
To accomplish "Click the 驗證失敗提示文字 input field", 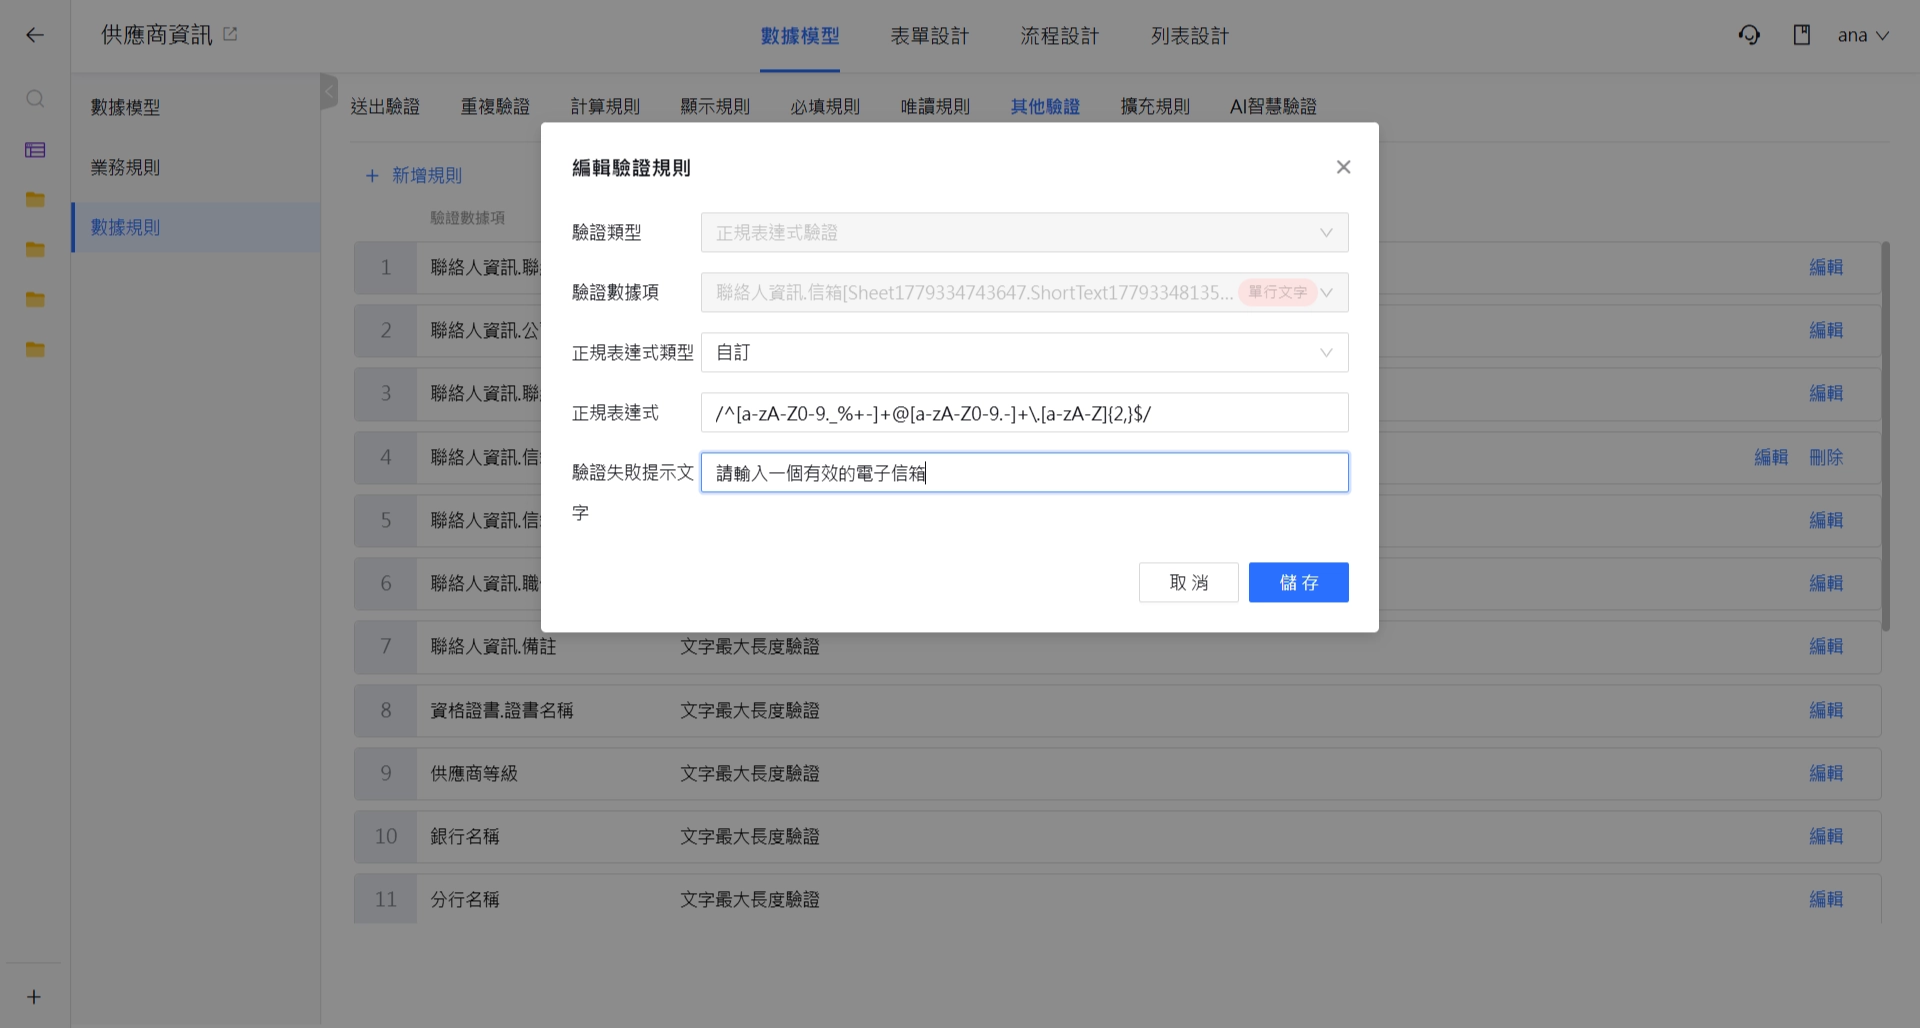I will 1024,472.
